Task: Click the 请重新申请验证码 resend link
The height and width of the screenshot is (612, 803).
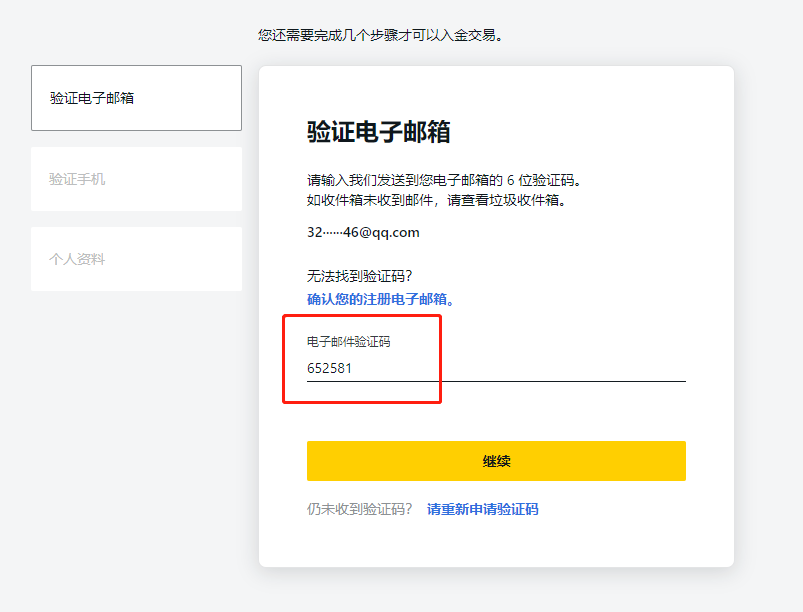Action: (x=482, y=509)
